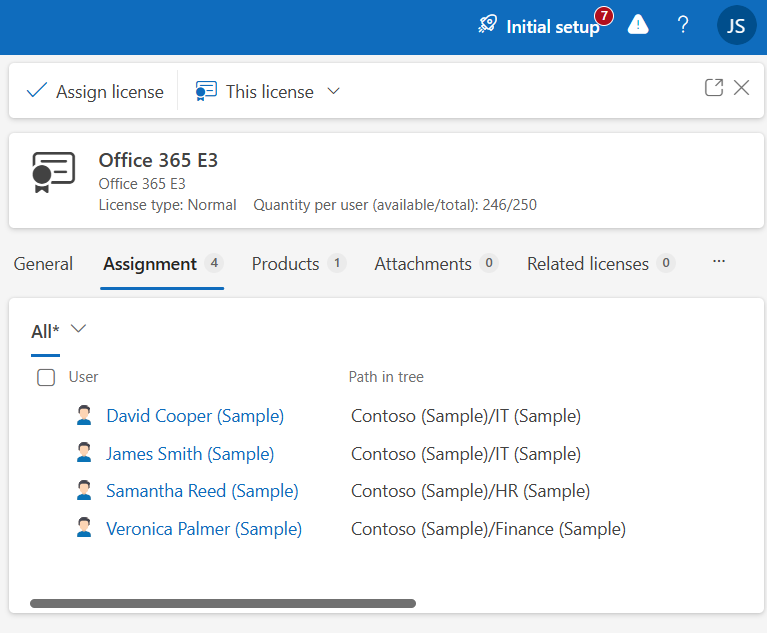The image size is (767, 633).
Task: Tick the select-all checkbox next to User
Action: pos(46,377)
